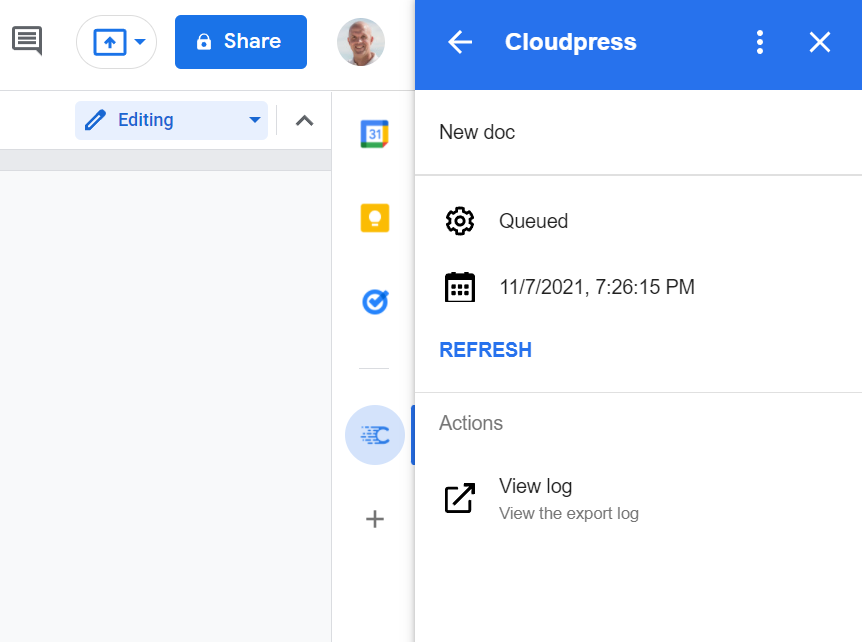Go back using Cloudpress back arrow
Image resolution: width=862 pixels, height=642 pixels.
460,42
